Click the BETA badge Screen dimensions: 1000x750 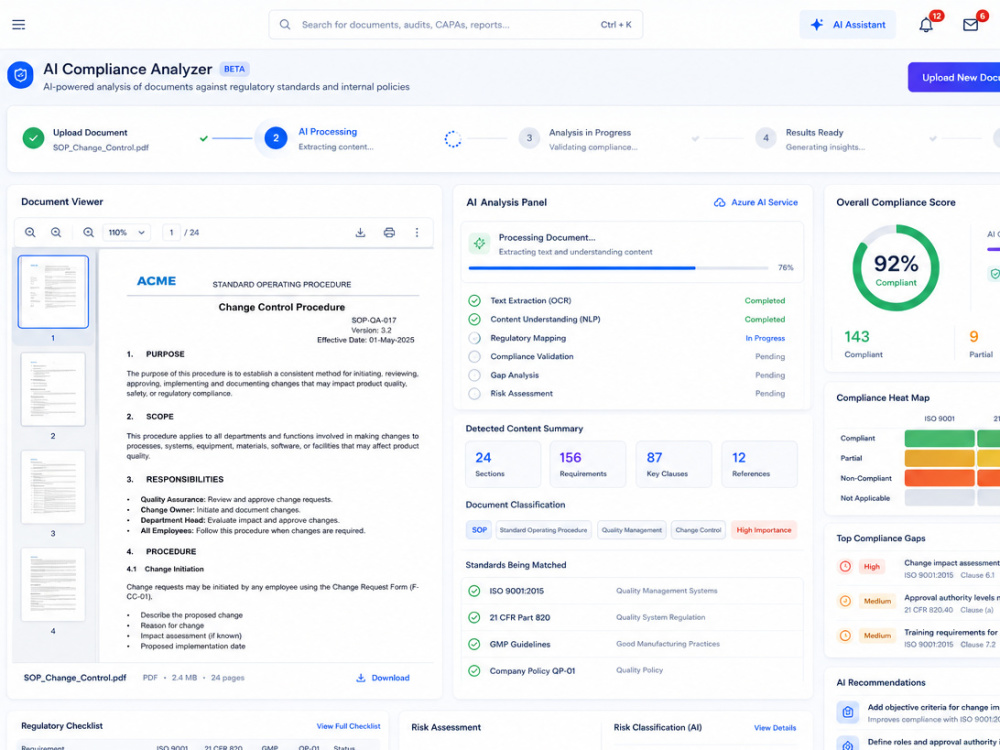[234, 69]
